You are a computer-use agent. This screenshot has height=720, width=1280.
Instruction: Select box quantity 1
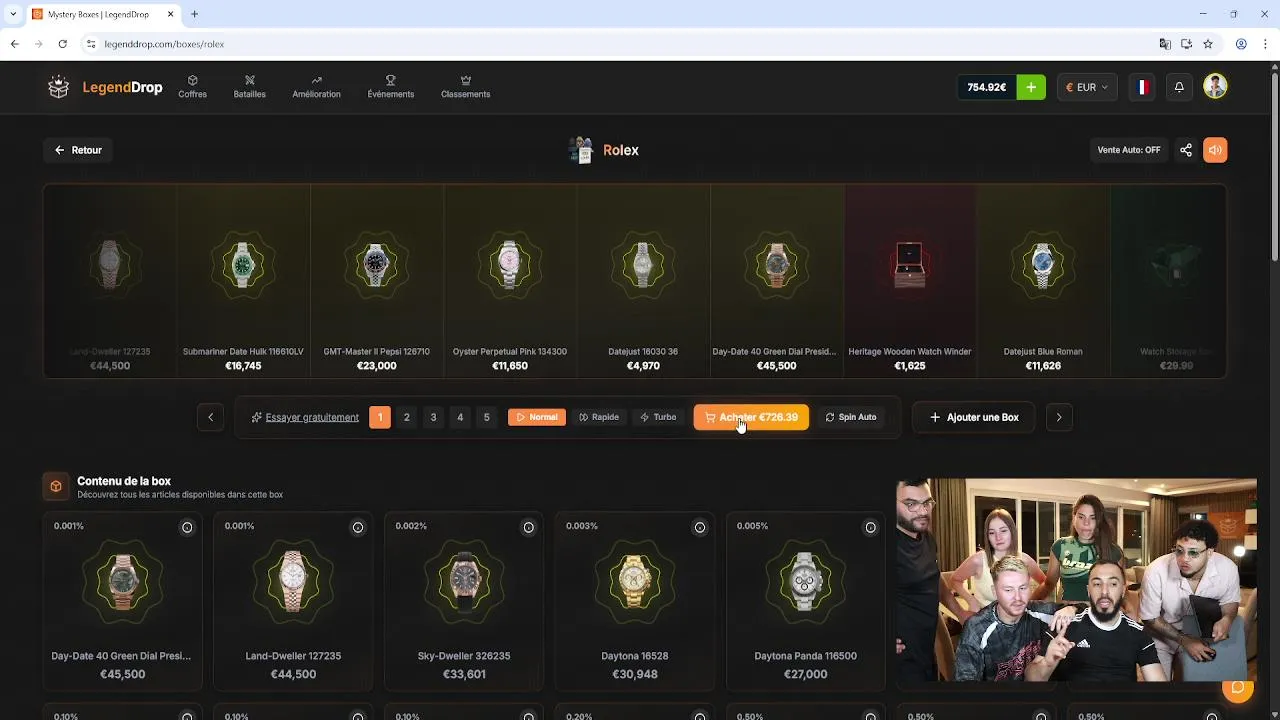pos(380,417)
